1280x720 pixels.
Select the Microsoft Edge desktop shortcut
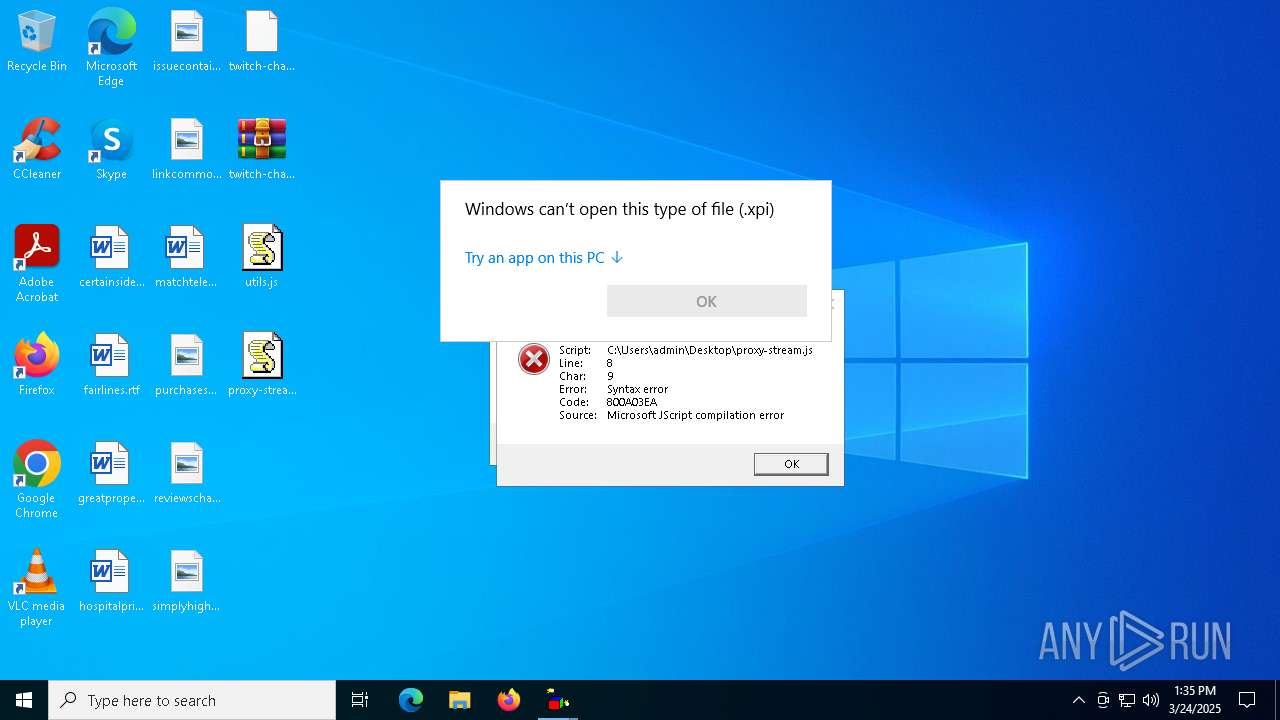point(111,48)
